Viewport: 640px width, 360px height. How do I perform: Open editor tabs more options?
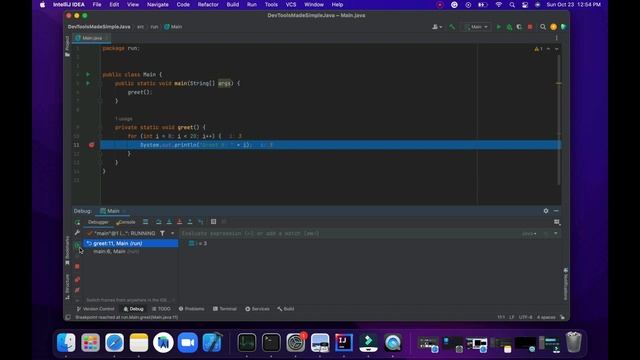(556, 38)
